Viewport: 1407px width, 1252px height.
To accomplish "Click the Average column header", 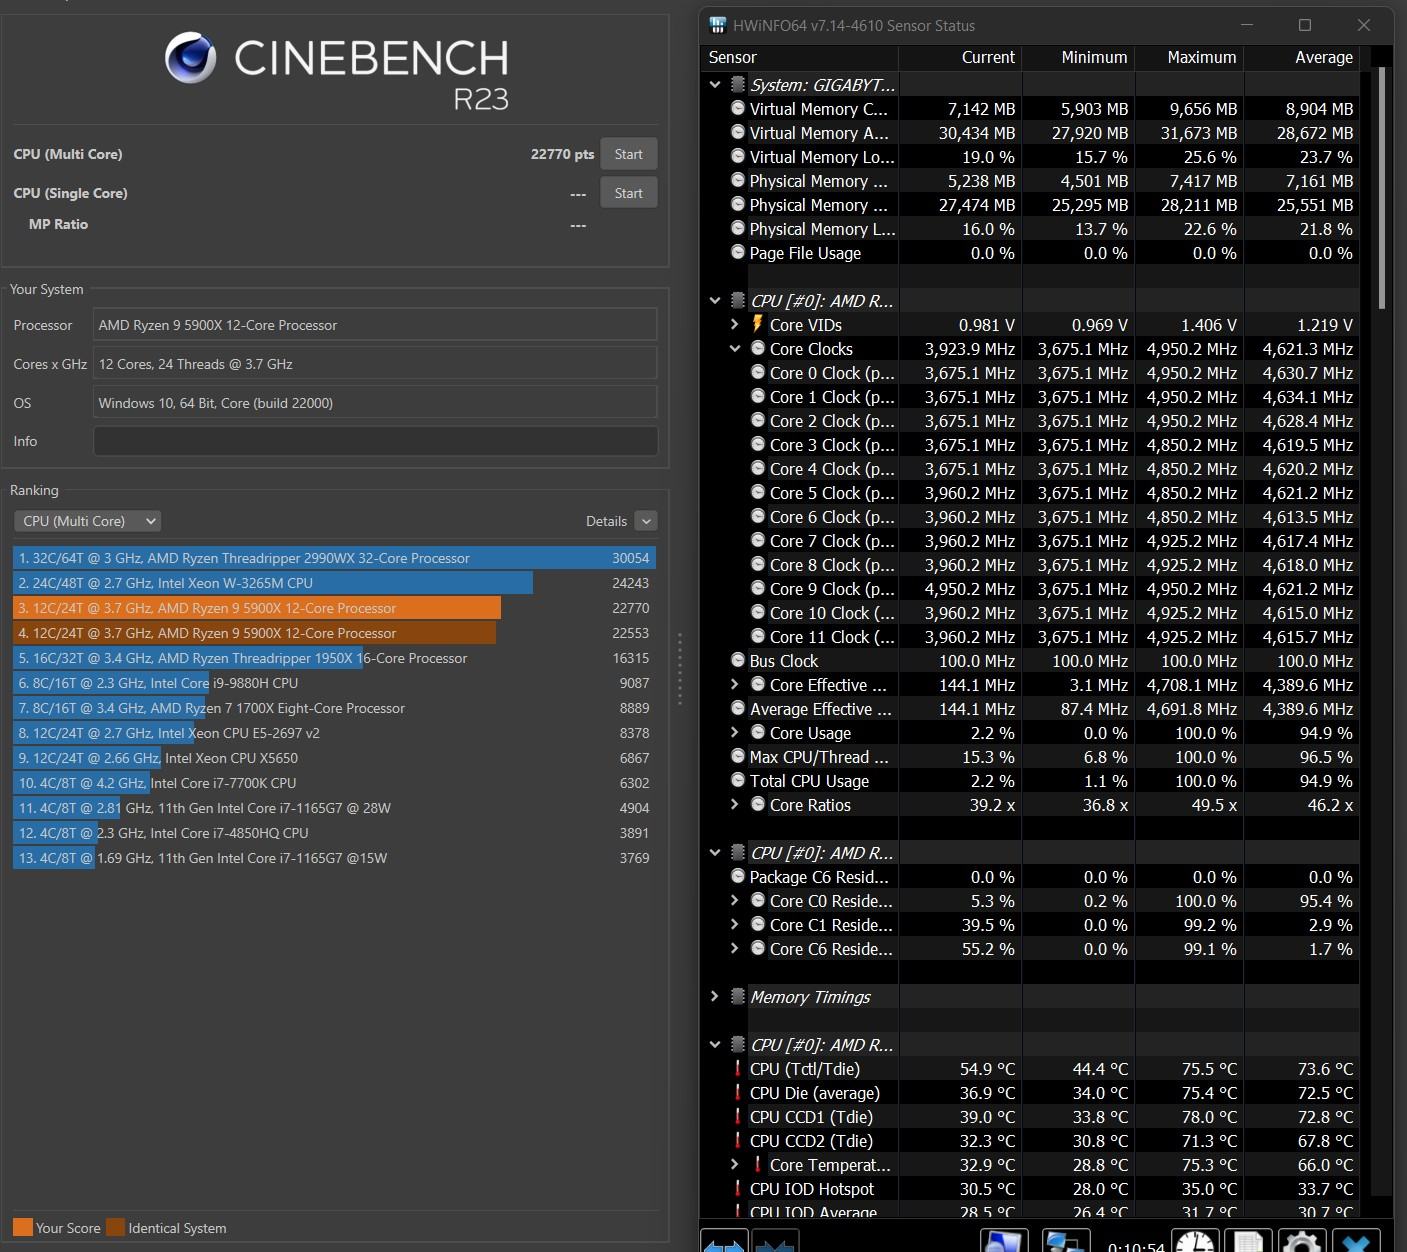I will 1324,57.
